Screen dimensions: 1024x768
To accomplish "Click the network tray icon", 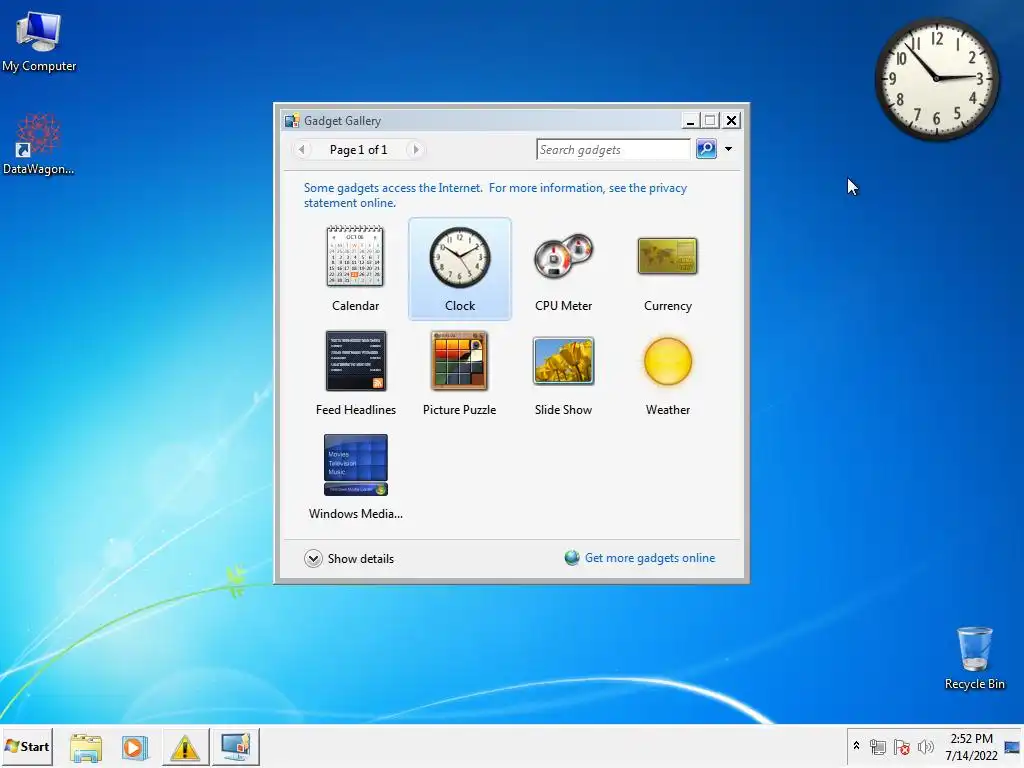I will point(878,746).
